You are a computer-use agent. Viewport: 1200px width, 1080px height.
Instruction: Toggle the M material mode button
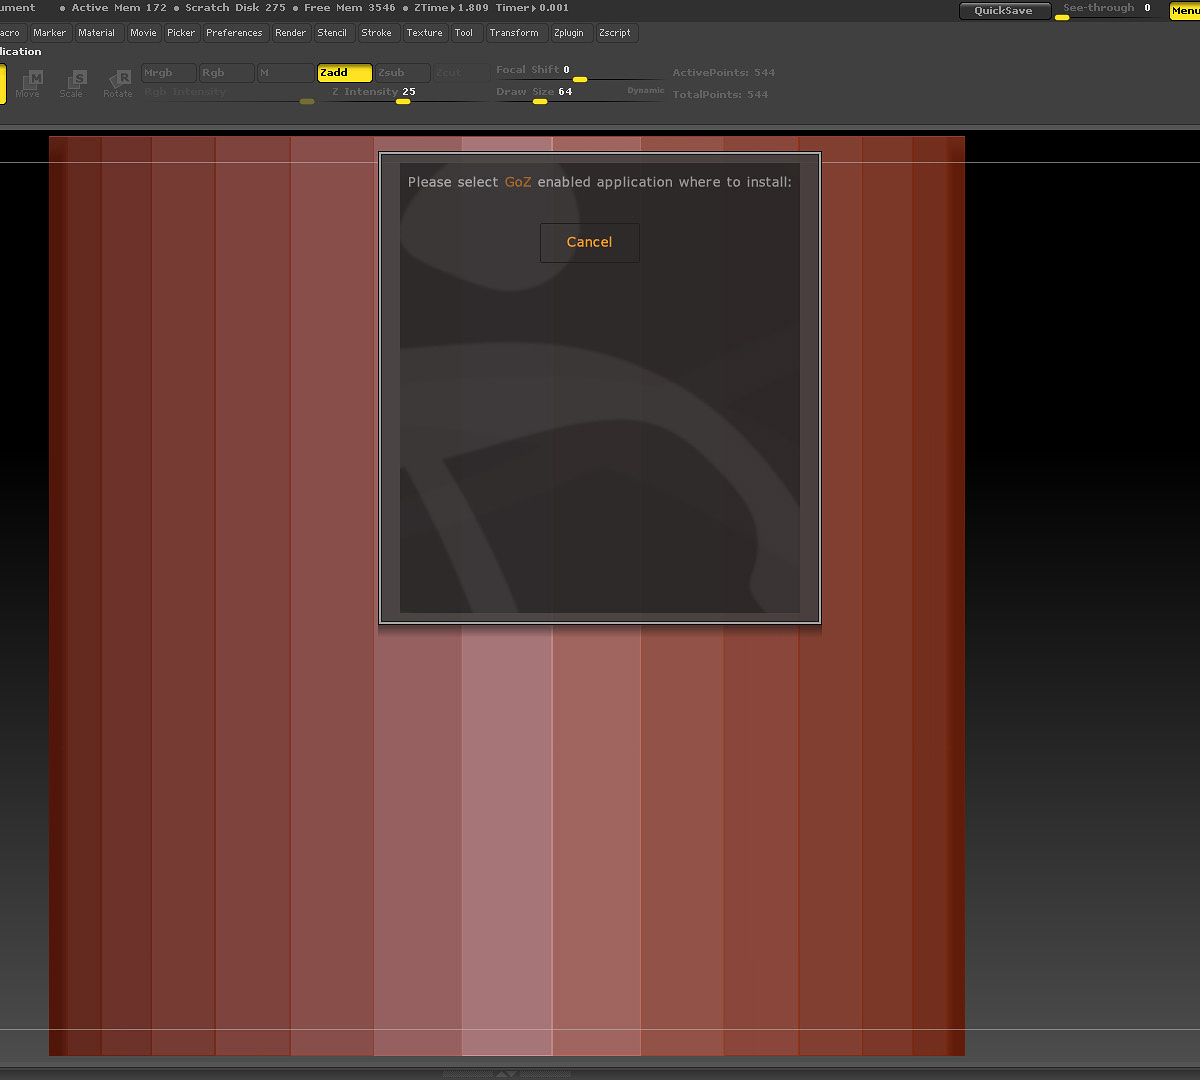[285, 73]
